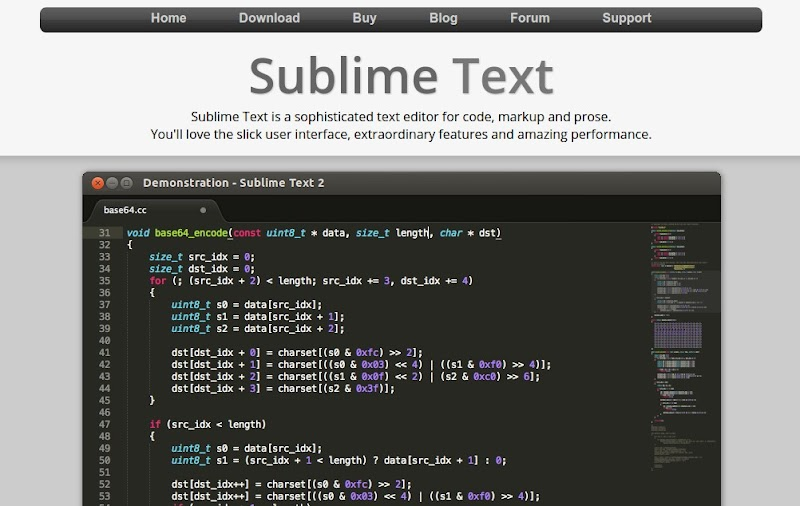Visit the Blog page

pos(443,18)
